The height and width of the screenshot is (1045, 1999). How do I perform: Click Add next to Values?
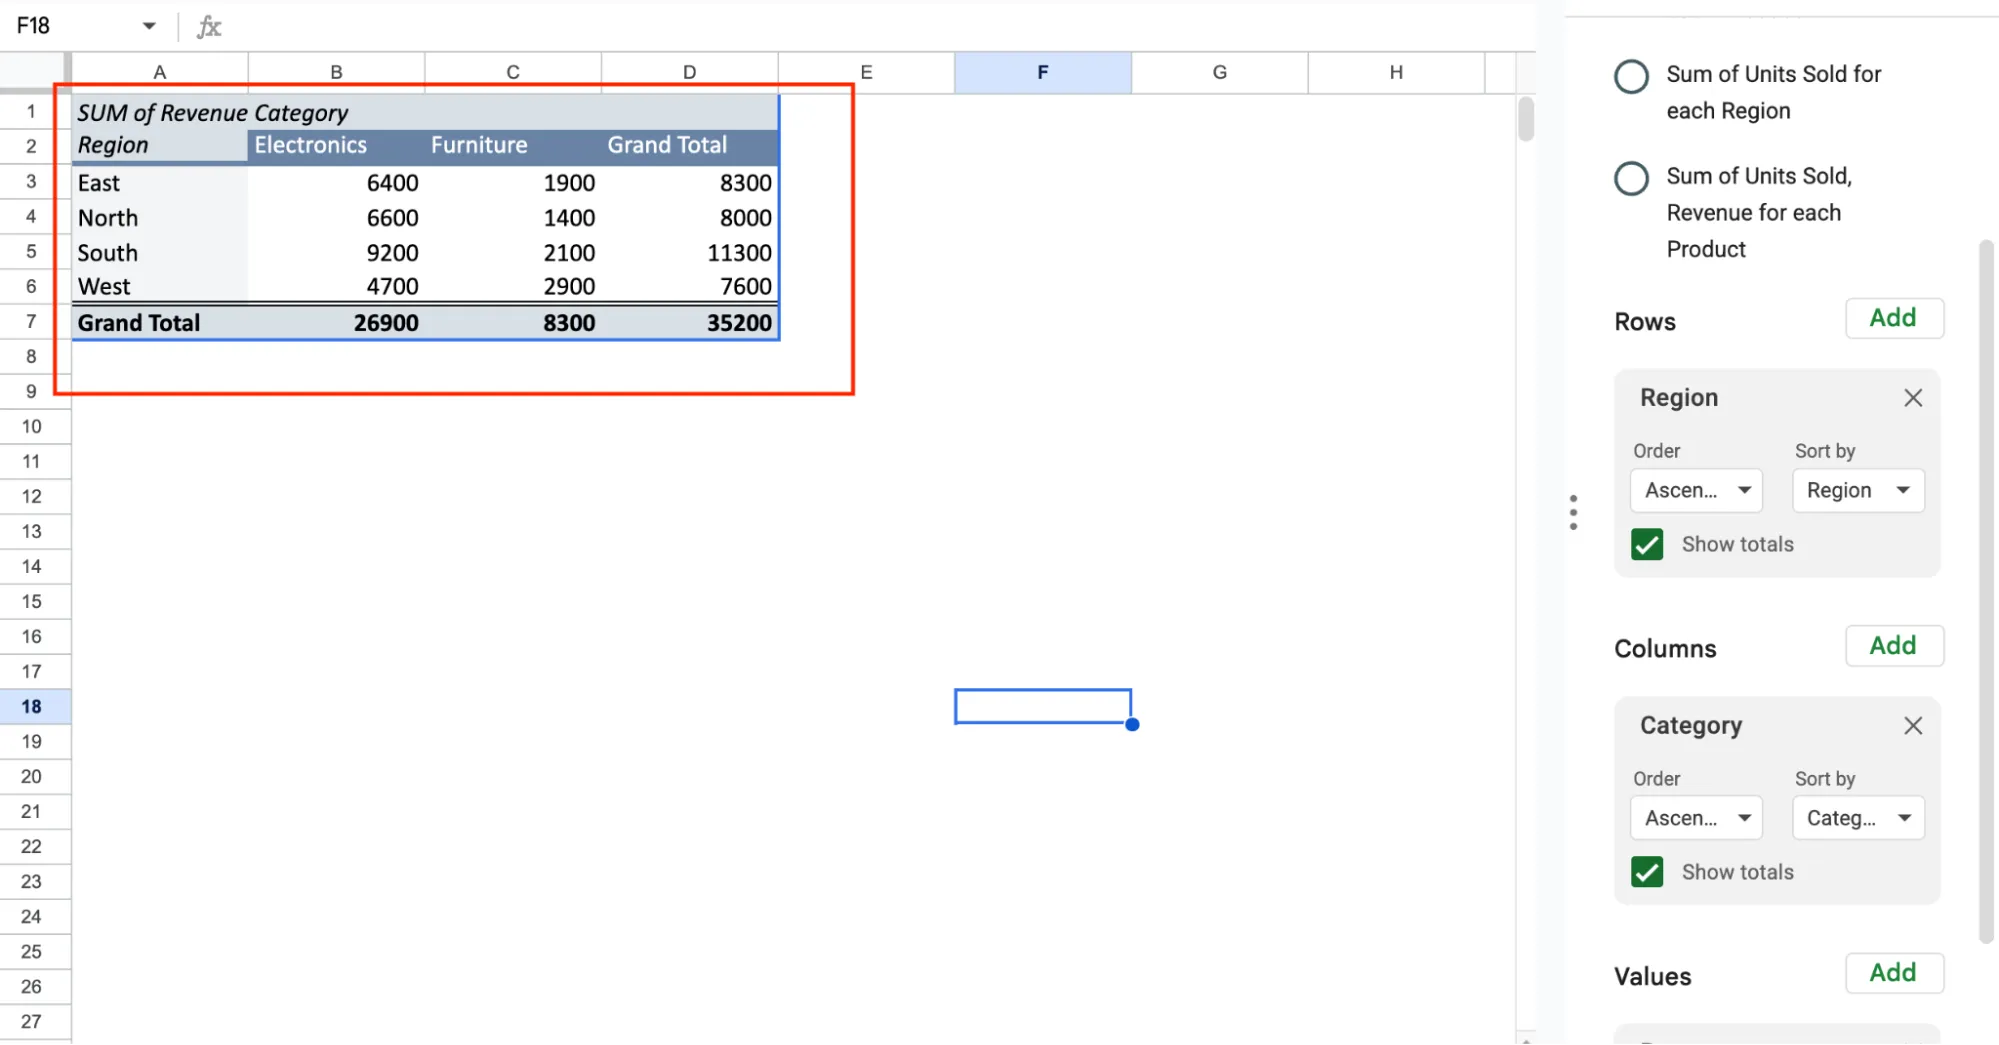click(x=1893, y=972)
